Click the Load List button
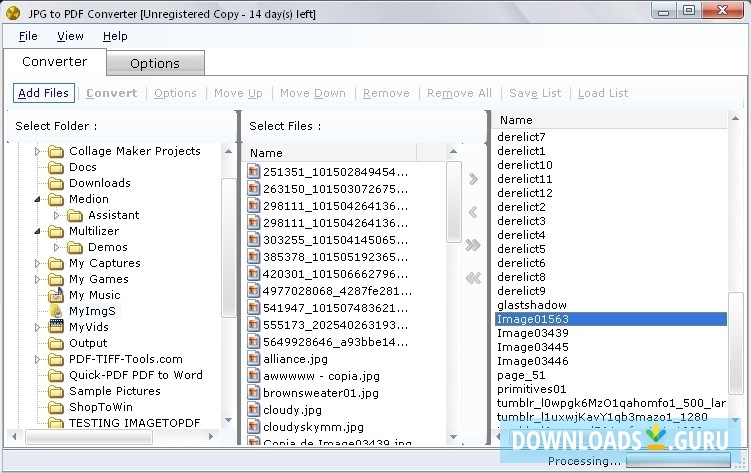751x473 pixels. coord(603,93)
